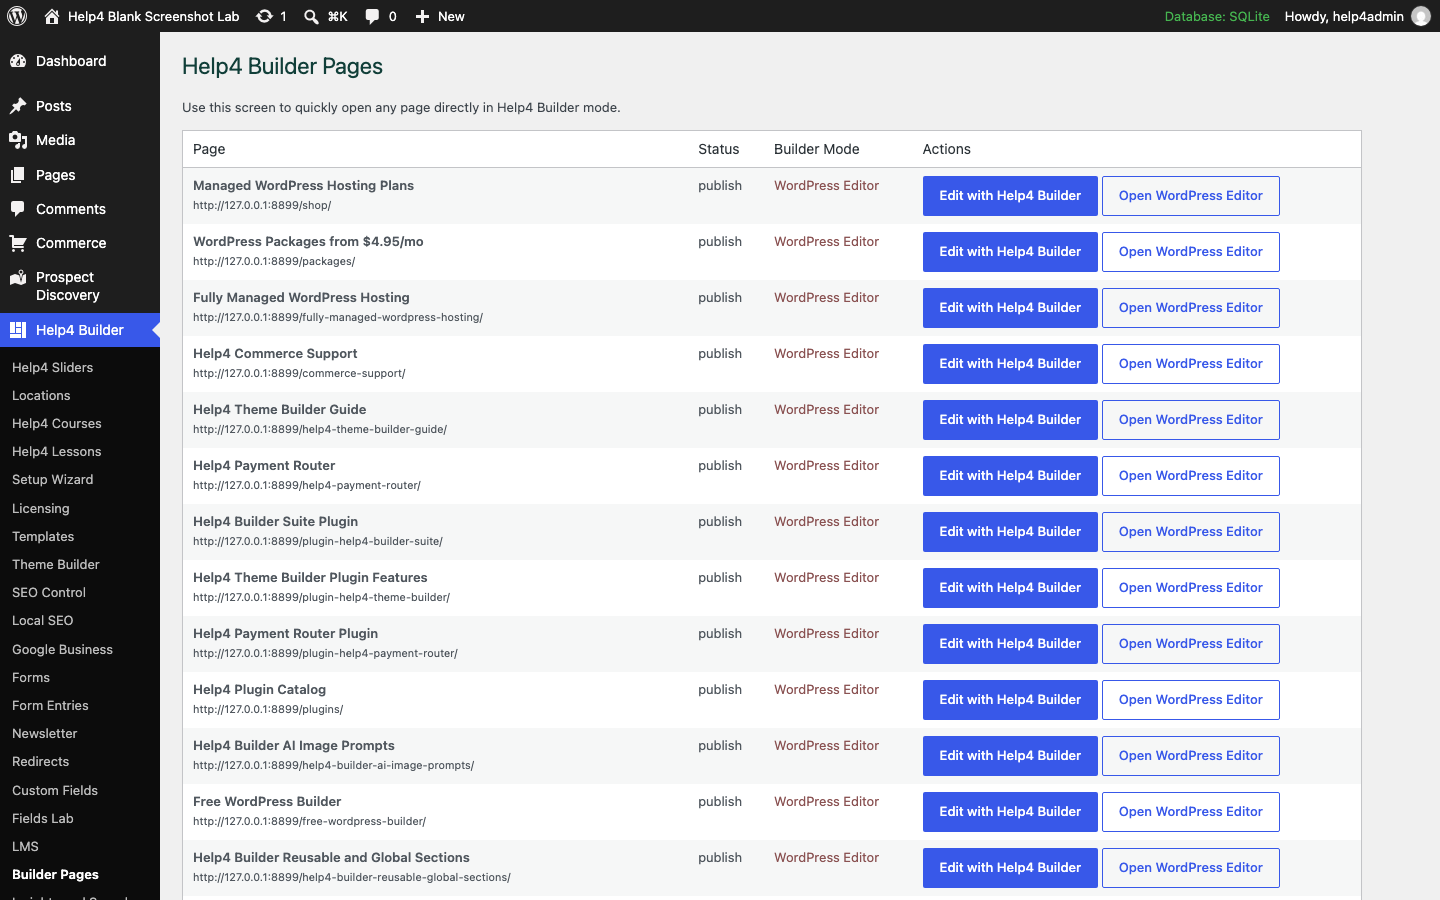
Task: Click the Help4 Builder Pages heading
Action: (282, 66)
